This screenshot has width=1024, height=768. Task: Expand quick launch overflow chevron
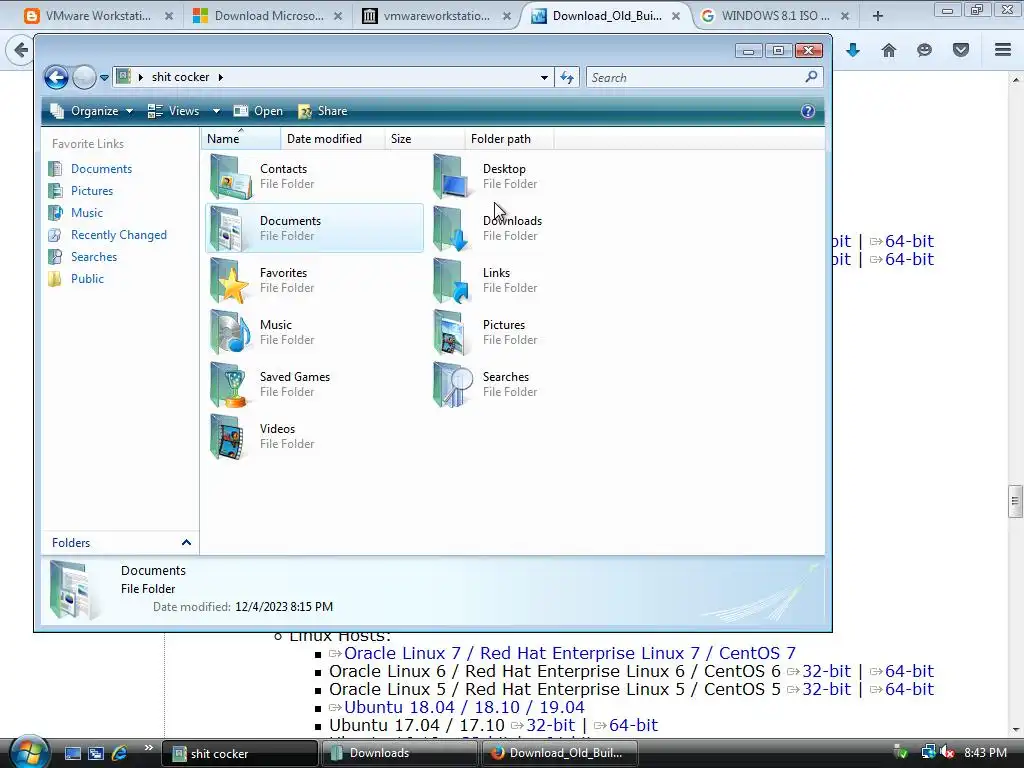pyautogui.click(x=148, y=748)
